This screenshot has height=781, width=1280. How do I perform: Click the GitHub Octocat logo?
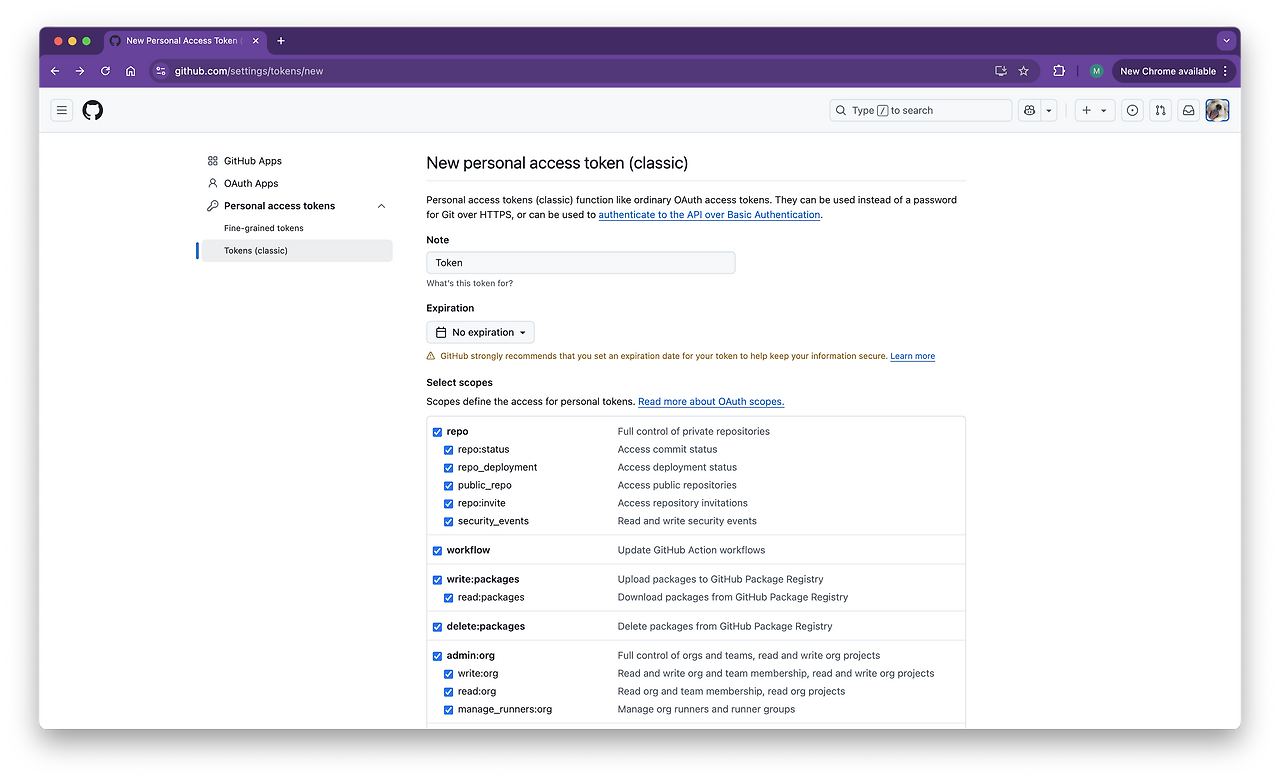click(93, 111)
